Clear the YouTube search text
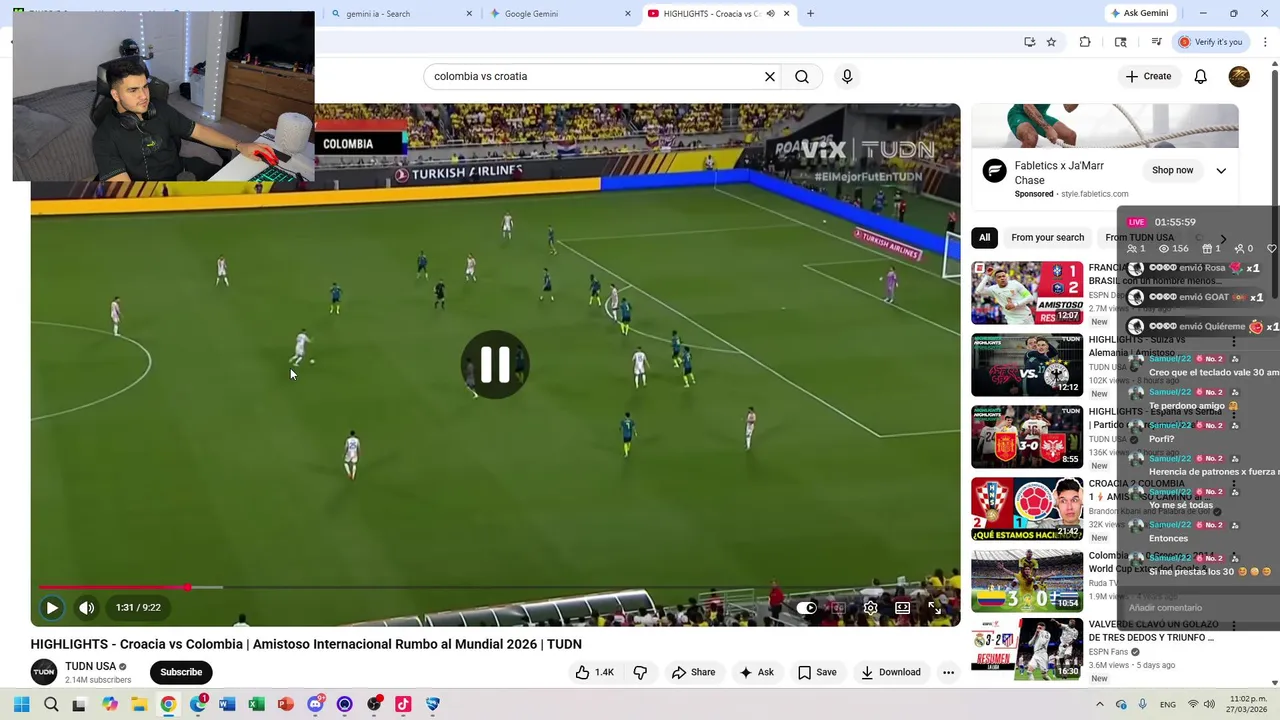 coord(770,76)
